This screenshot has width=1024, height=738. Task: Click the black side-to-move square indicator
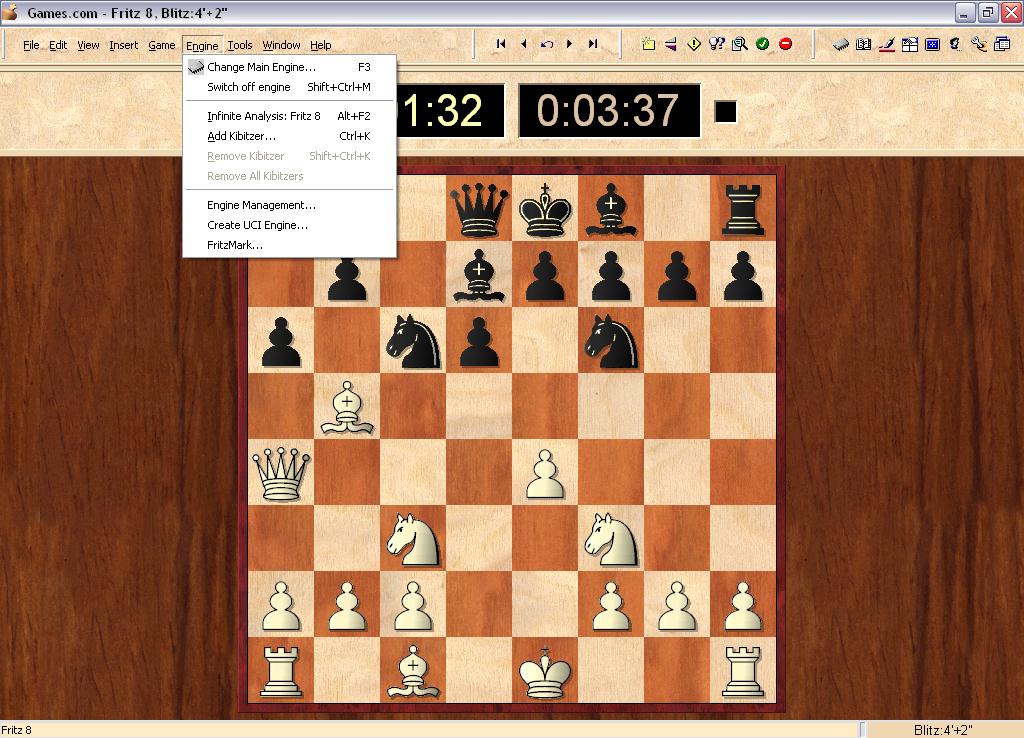coord(726,112)
